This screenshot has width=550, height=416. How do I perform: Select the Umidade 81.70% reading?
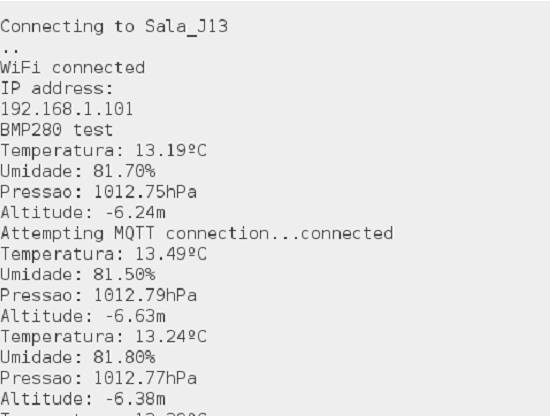78,171
